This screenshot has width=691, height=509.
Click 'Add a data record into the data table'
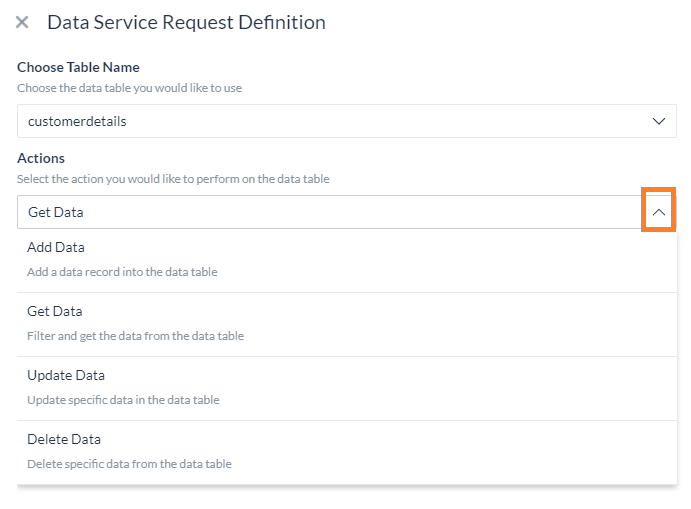point(122,272)
